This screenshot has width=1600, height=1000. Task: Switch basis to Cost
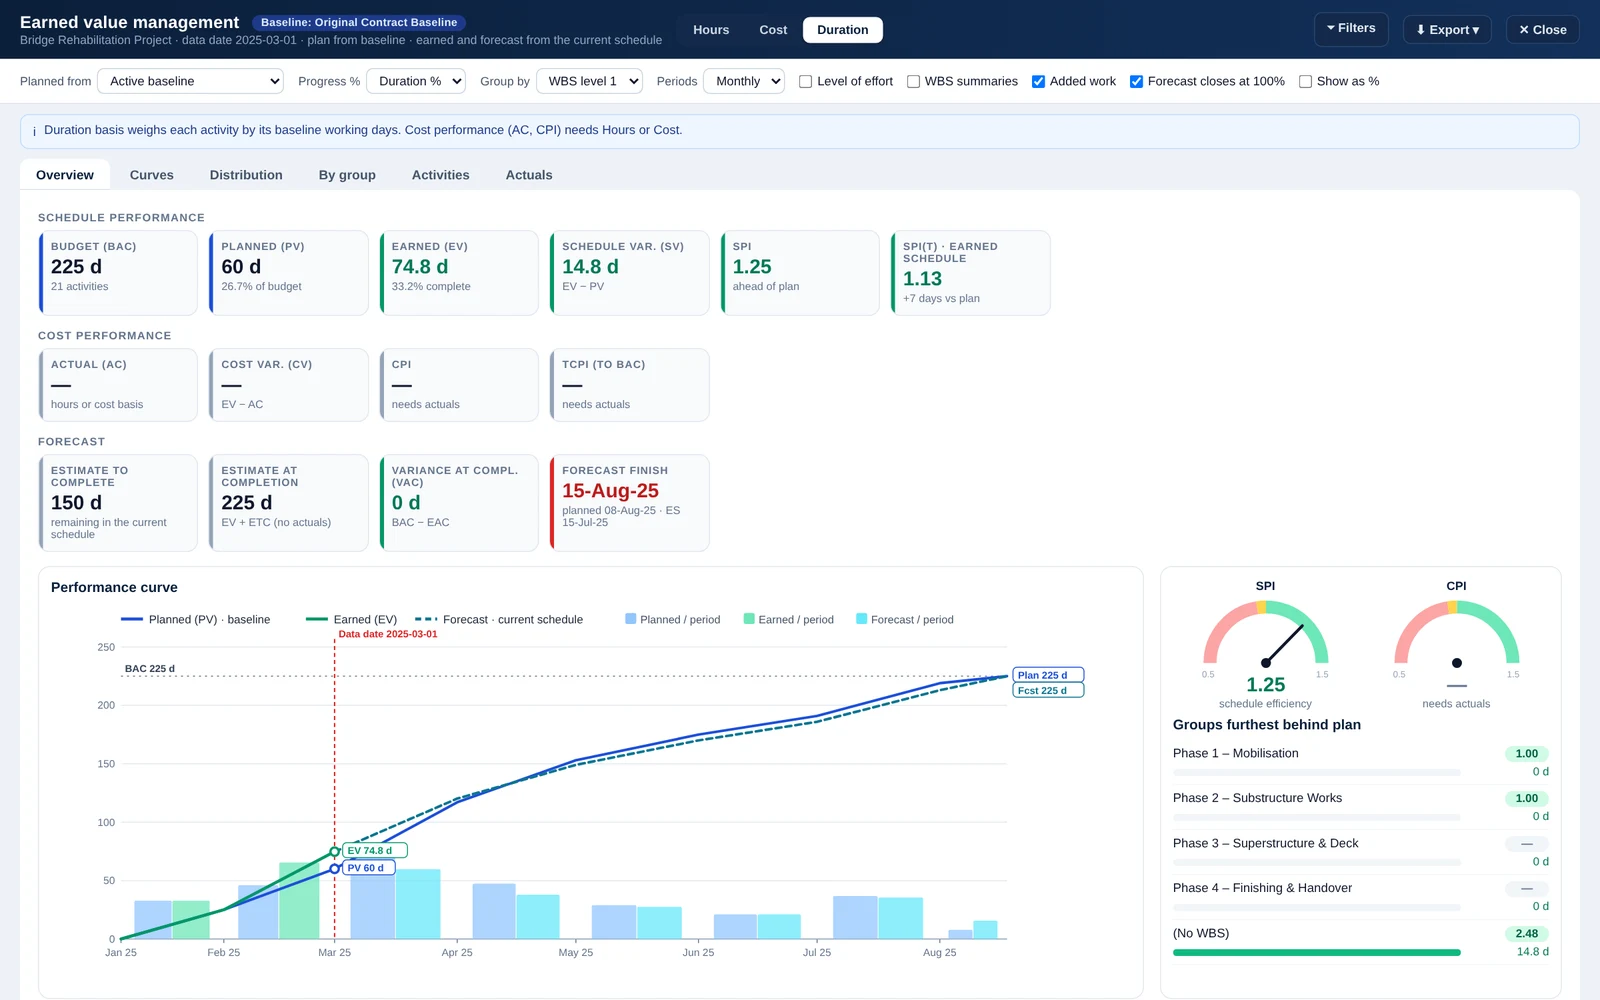773,30
